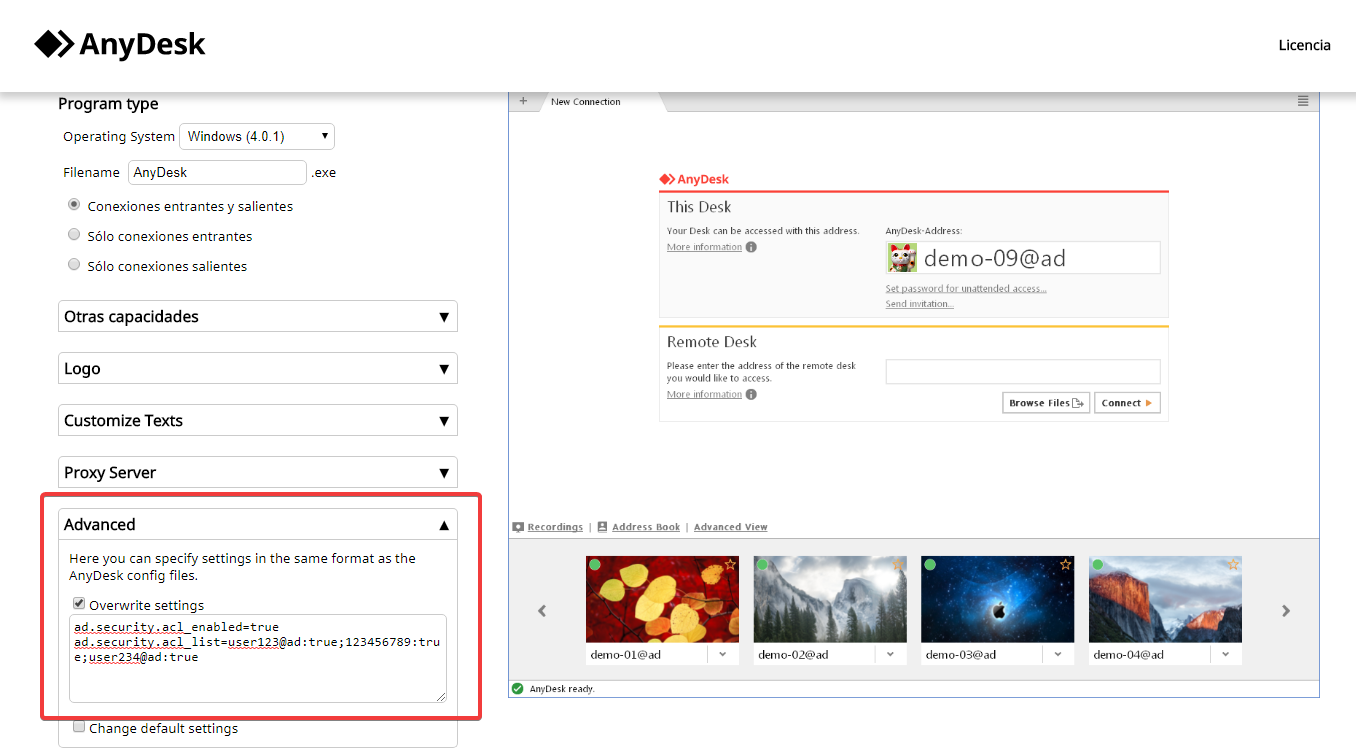Click the Send invitation link

click(x=919, y=304)
